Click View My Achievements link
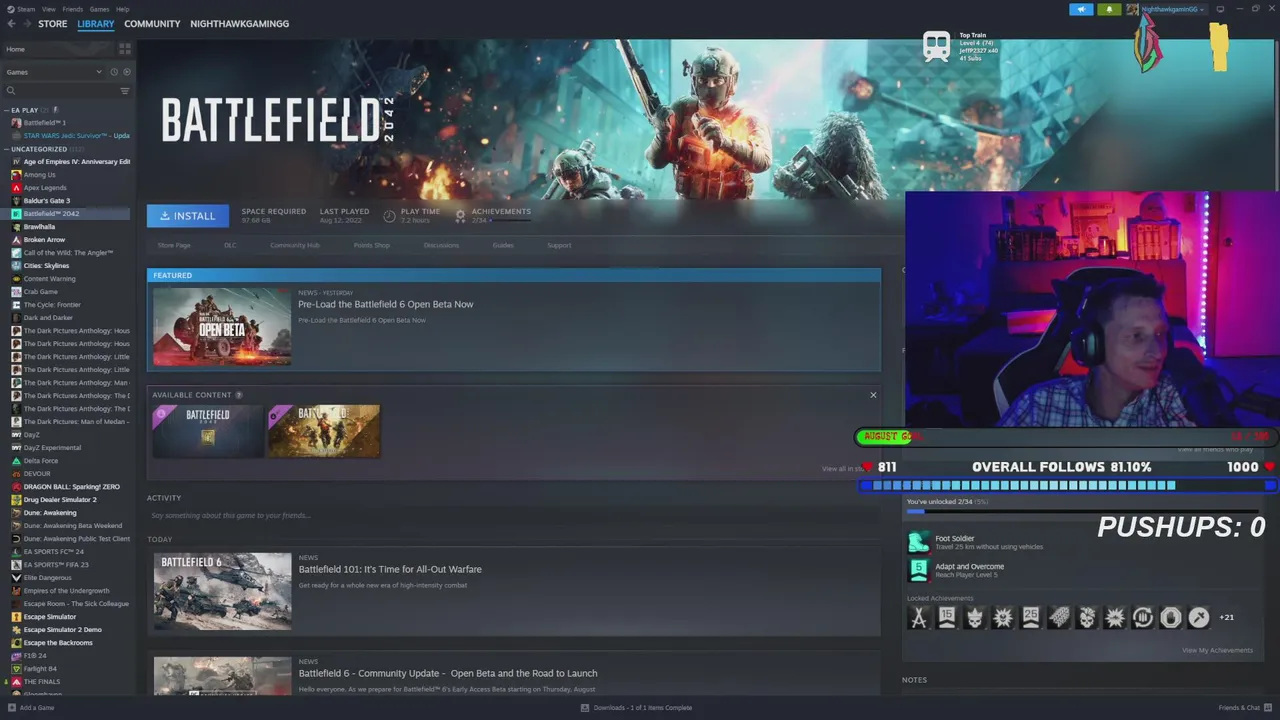The width and height of the screenshot is (1280, 720). coord(1217,650)
